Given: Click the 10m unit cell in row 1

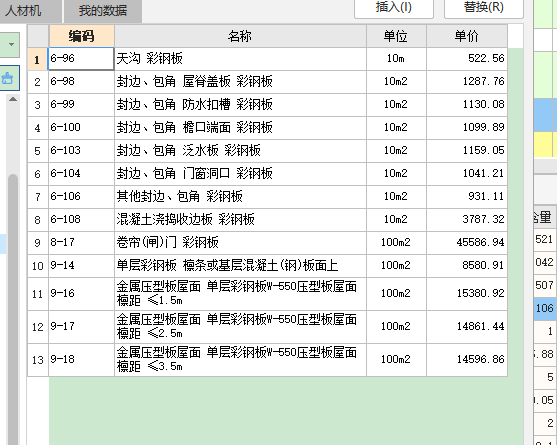Looking at the screenshot, I should point(396,59).
